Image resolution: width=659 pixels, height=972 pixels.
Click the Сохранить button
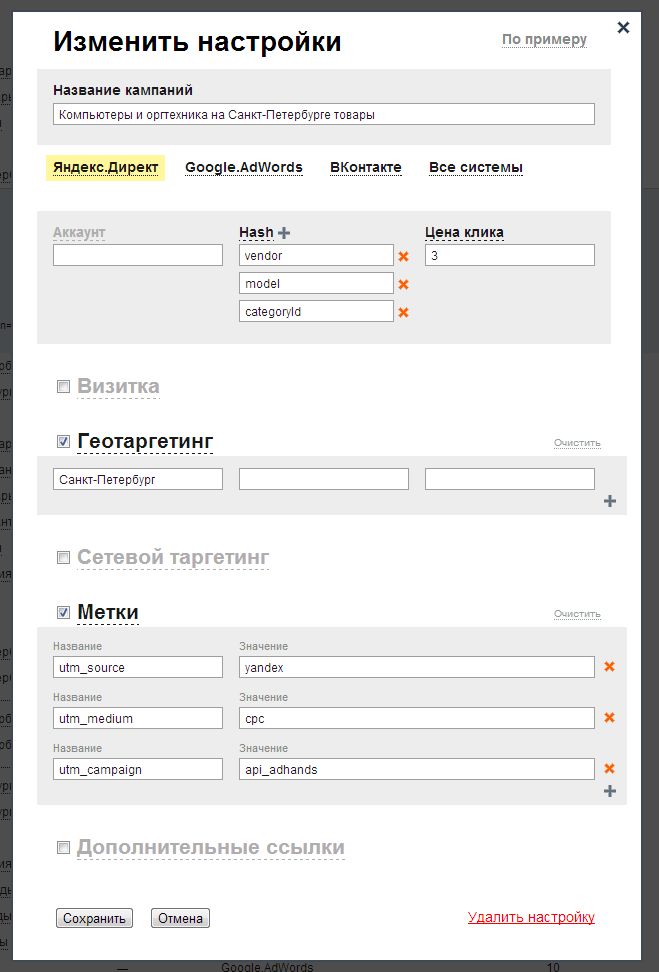click(x=94, y=918)
